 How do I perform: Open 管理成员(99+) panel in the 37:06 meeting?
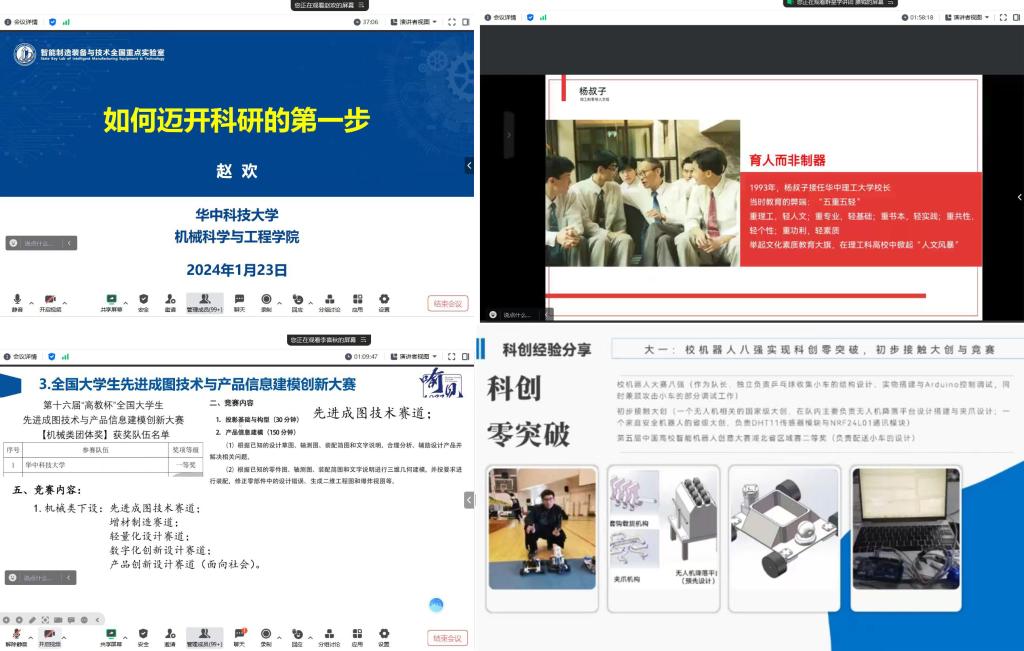tap(205, 300)
